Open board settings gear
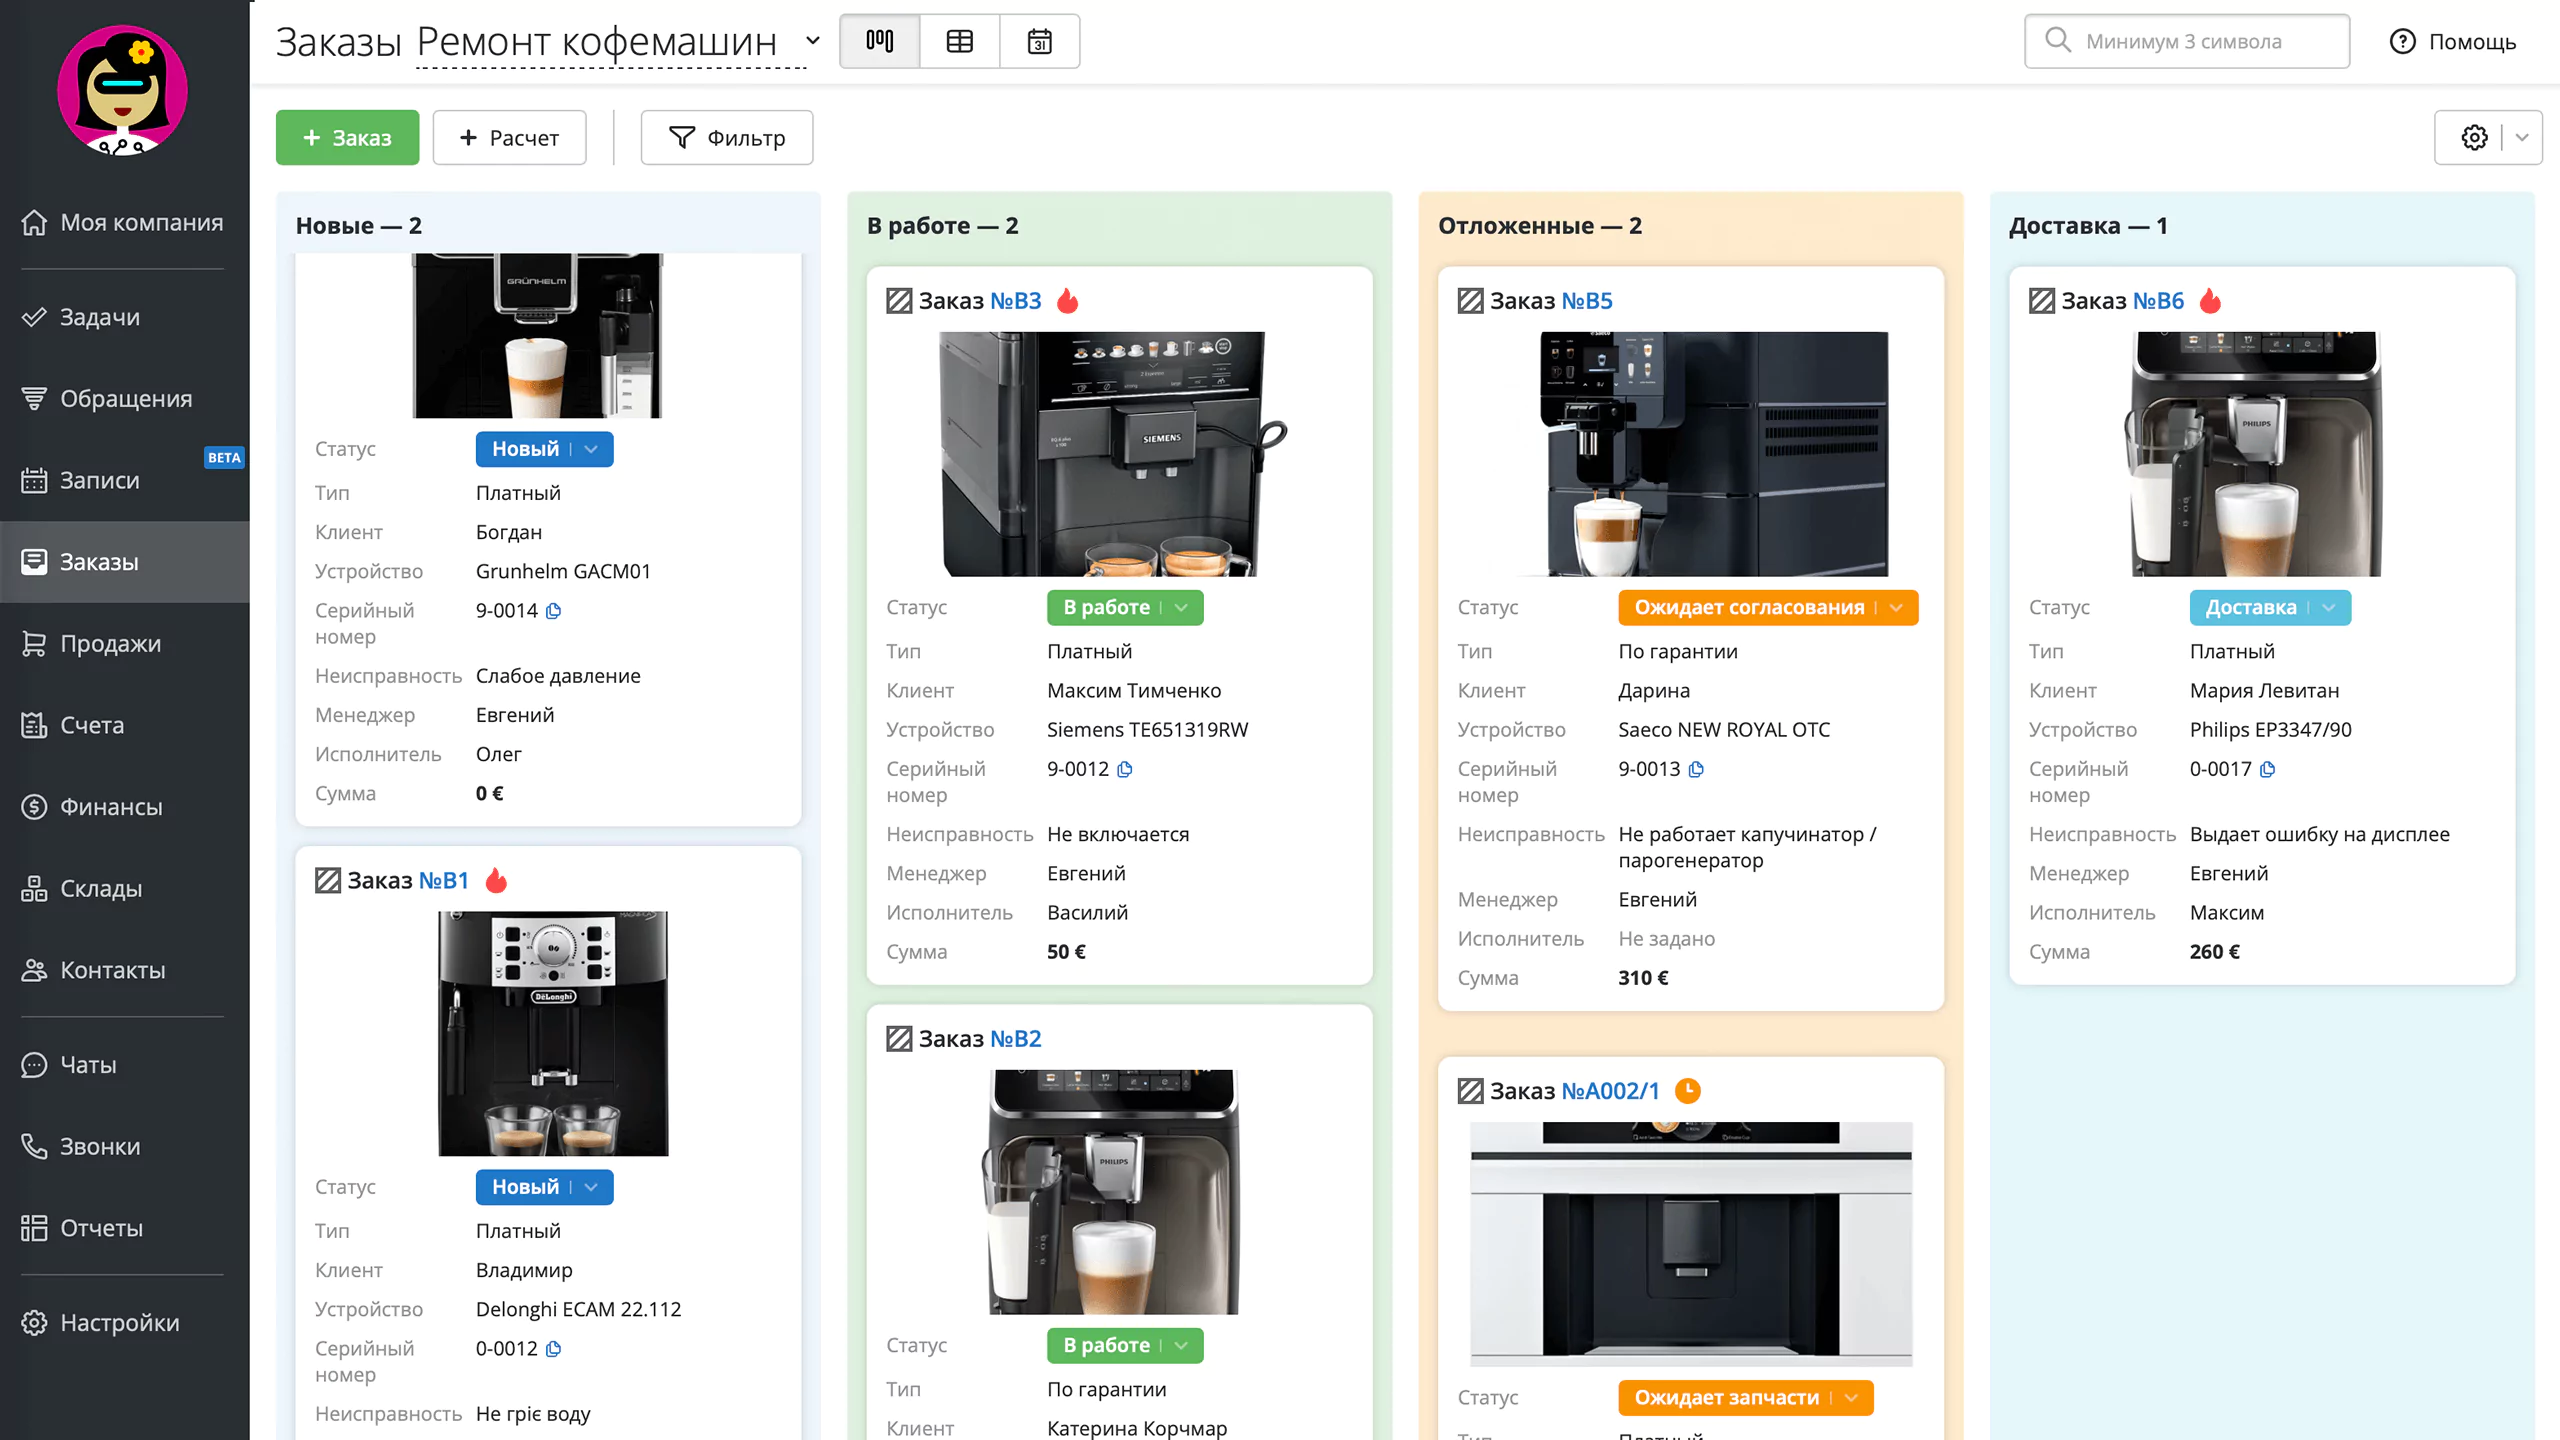2560x1440 pixels. (x=2474, y=138)
